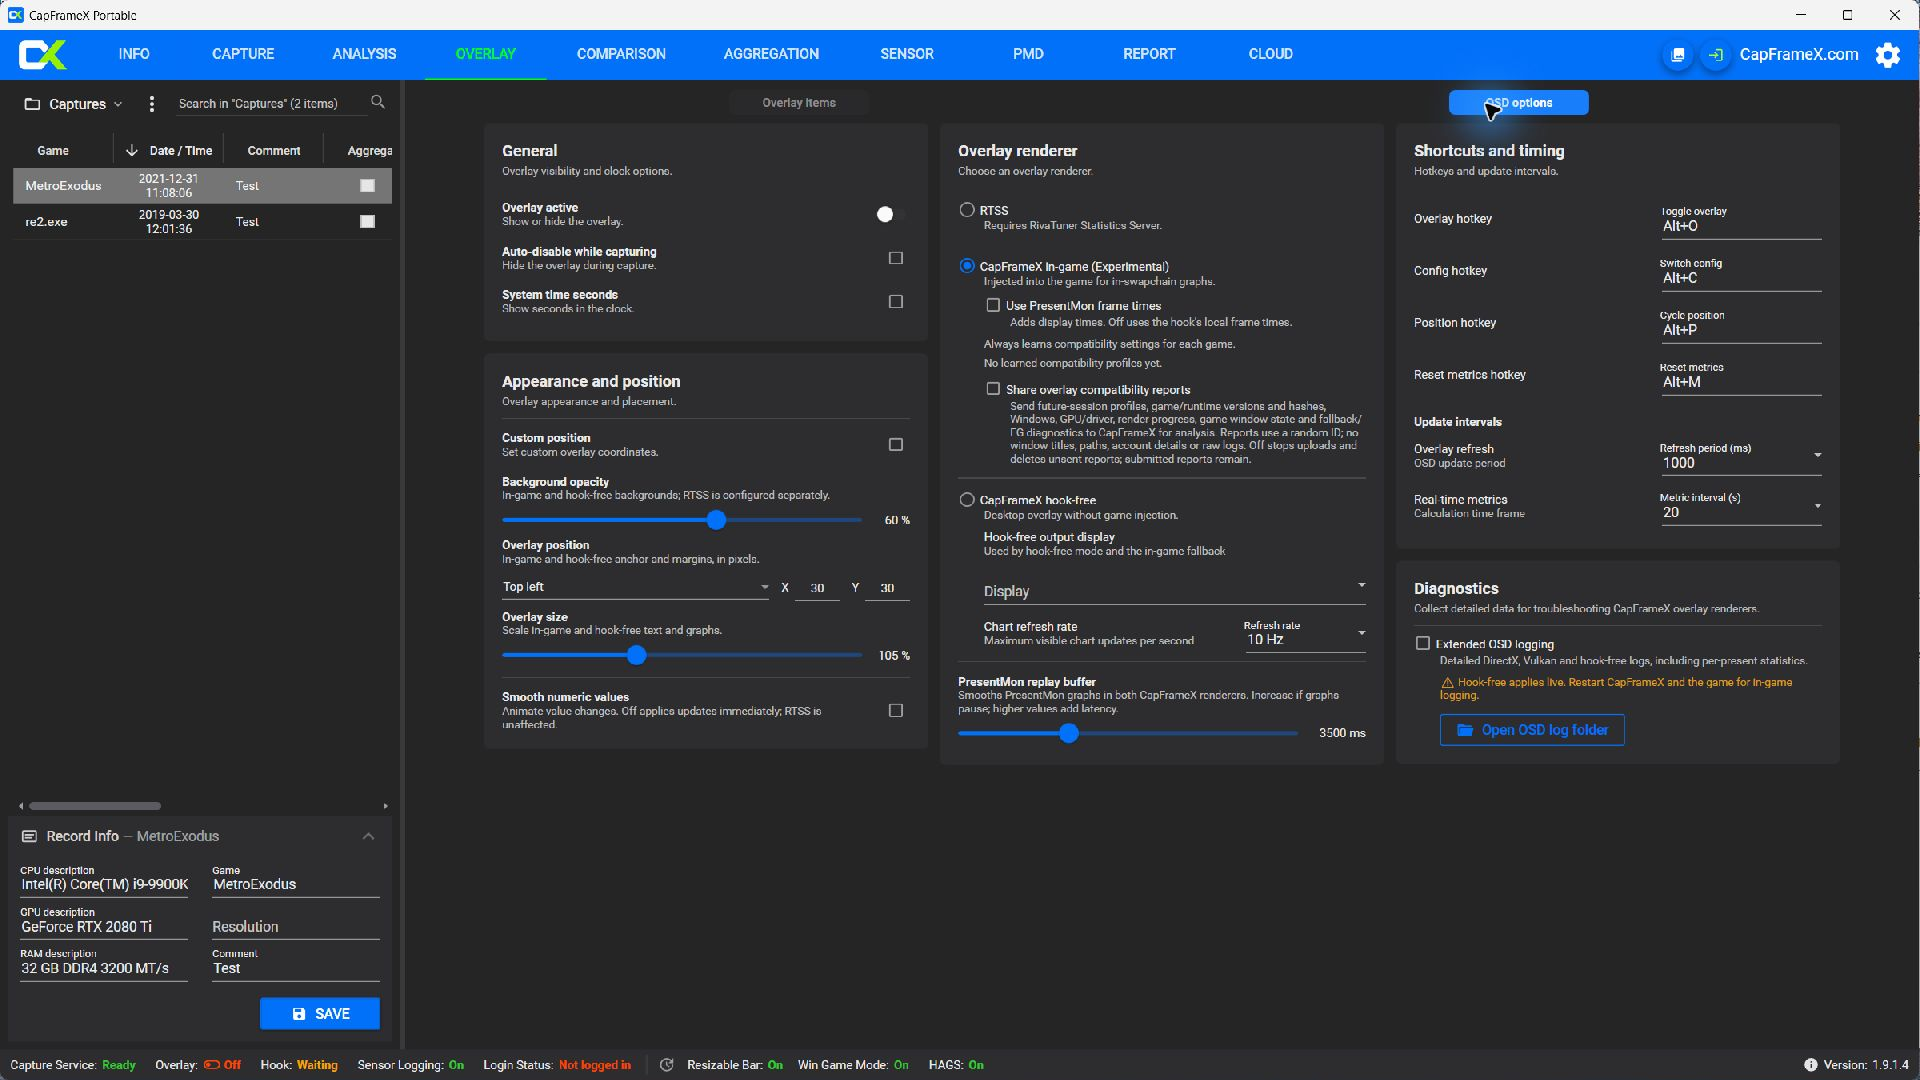Click Open OSD log folder button
This screenshot has height=1080, width=1920.
(1532, 730)
